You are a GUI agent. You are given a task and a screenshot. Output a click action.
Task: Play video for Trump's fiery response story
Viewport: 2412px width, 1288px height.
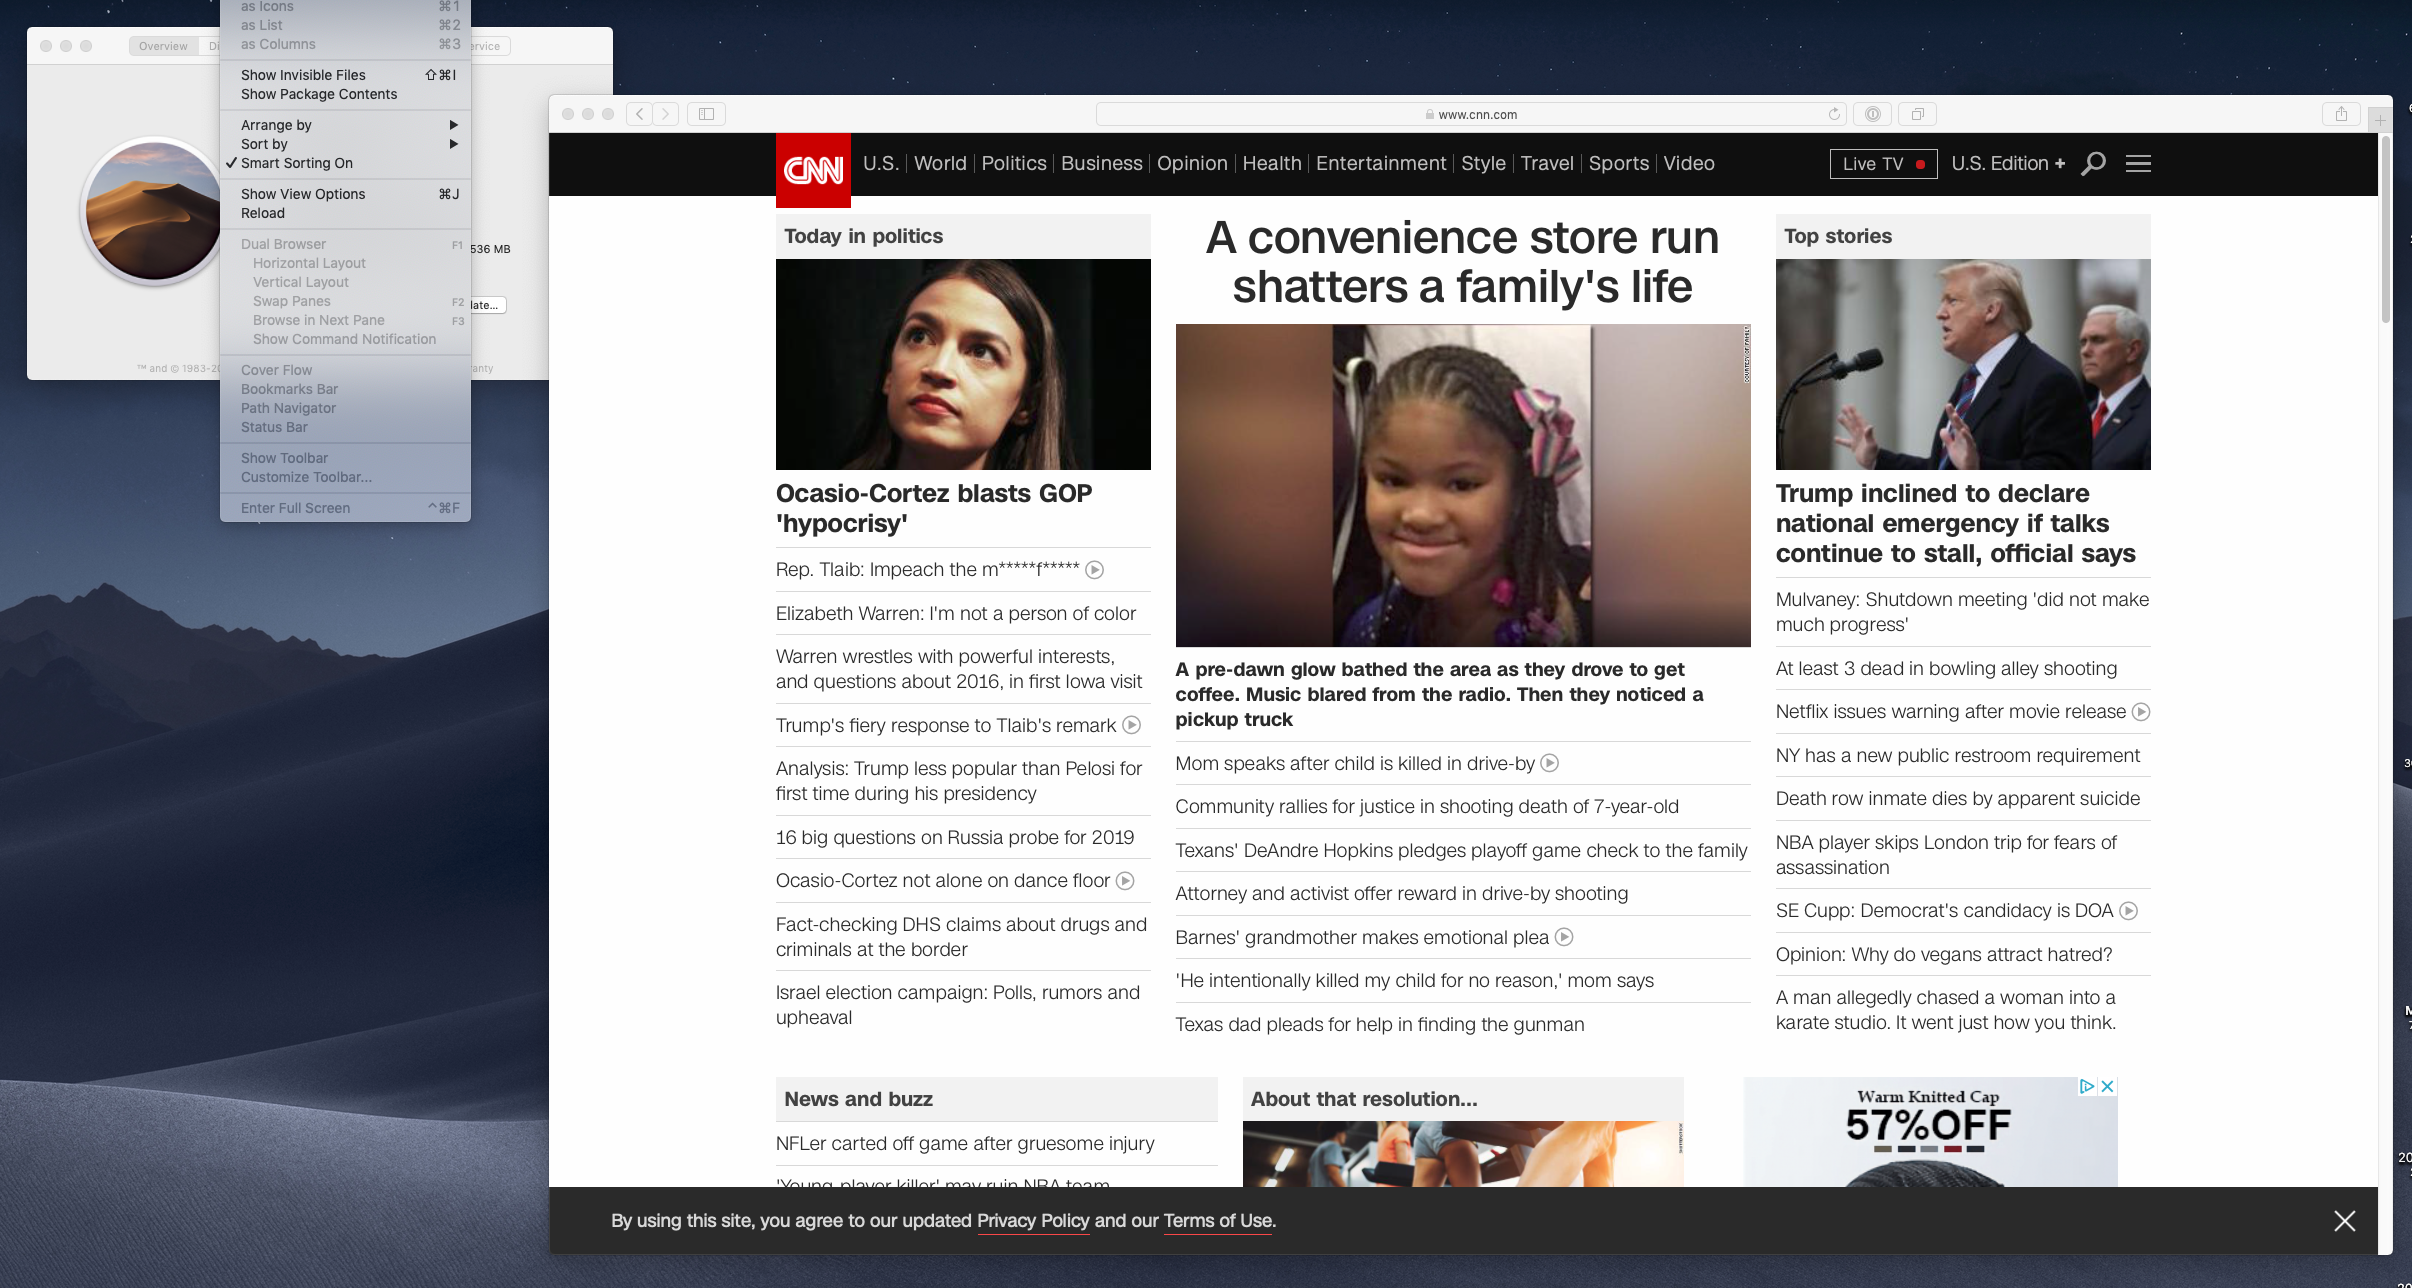point(1132,725)
